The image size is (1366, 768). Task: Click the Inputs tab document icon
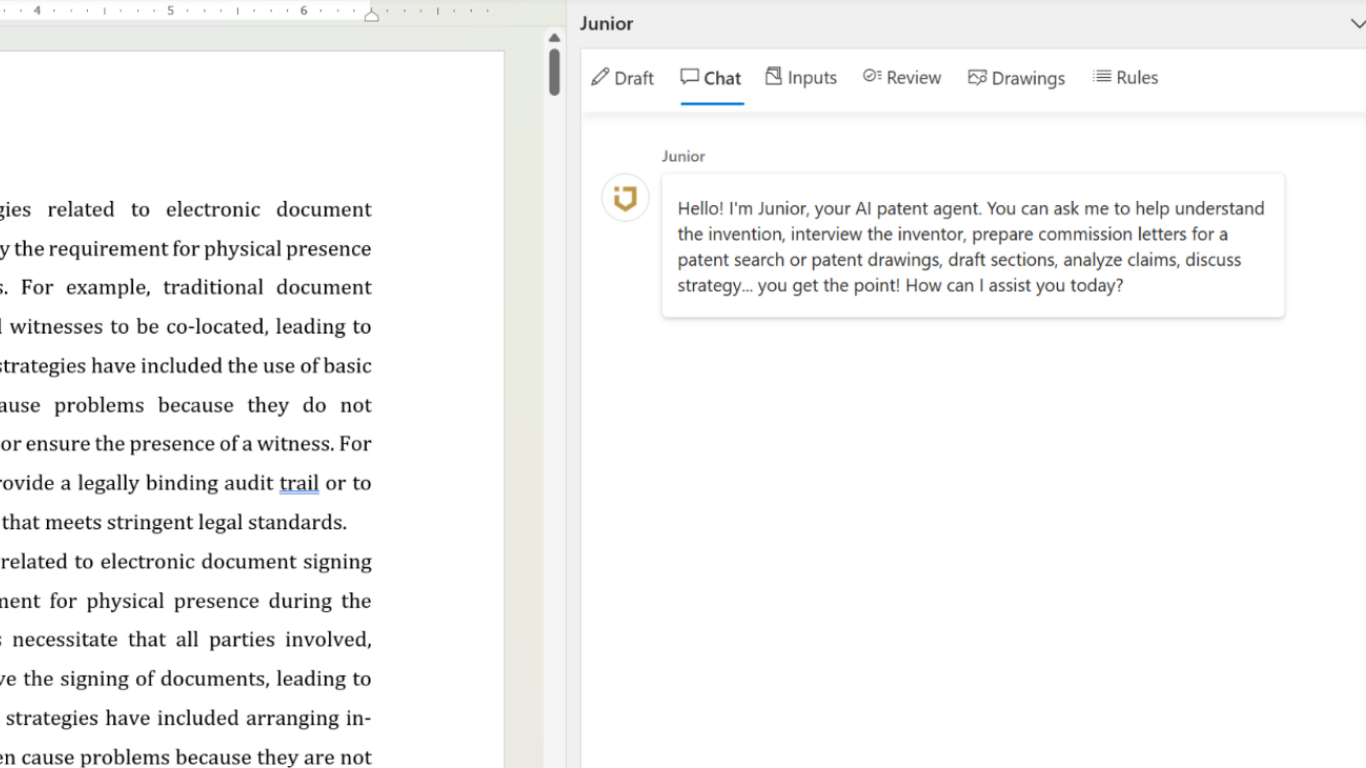point(773,77)
